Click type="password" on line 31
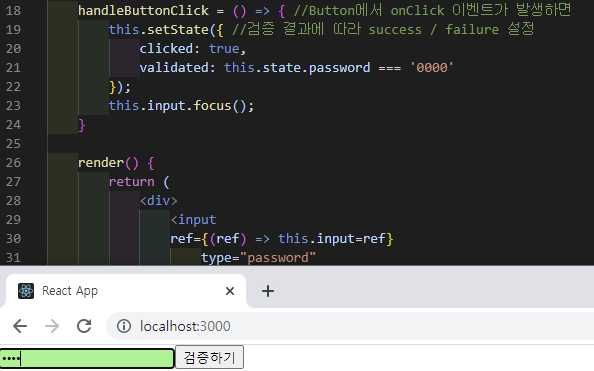This screenshot has height=371, width=594. point(258,258)
